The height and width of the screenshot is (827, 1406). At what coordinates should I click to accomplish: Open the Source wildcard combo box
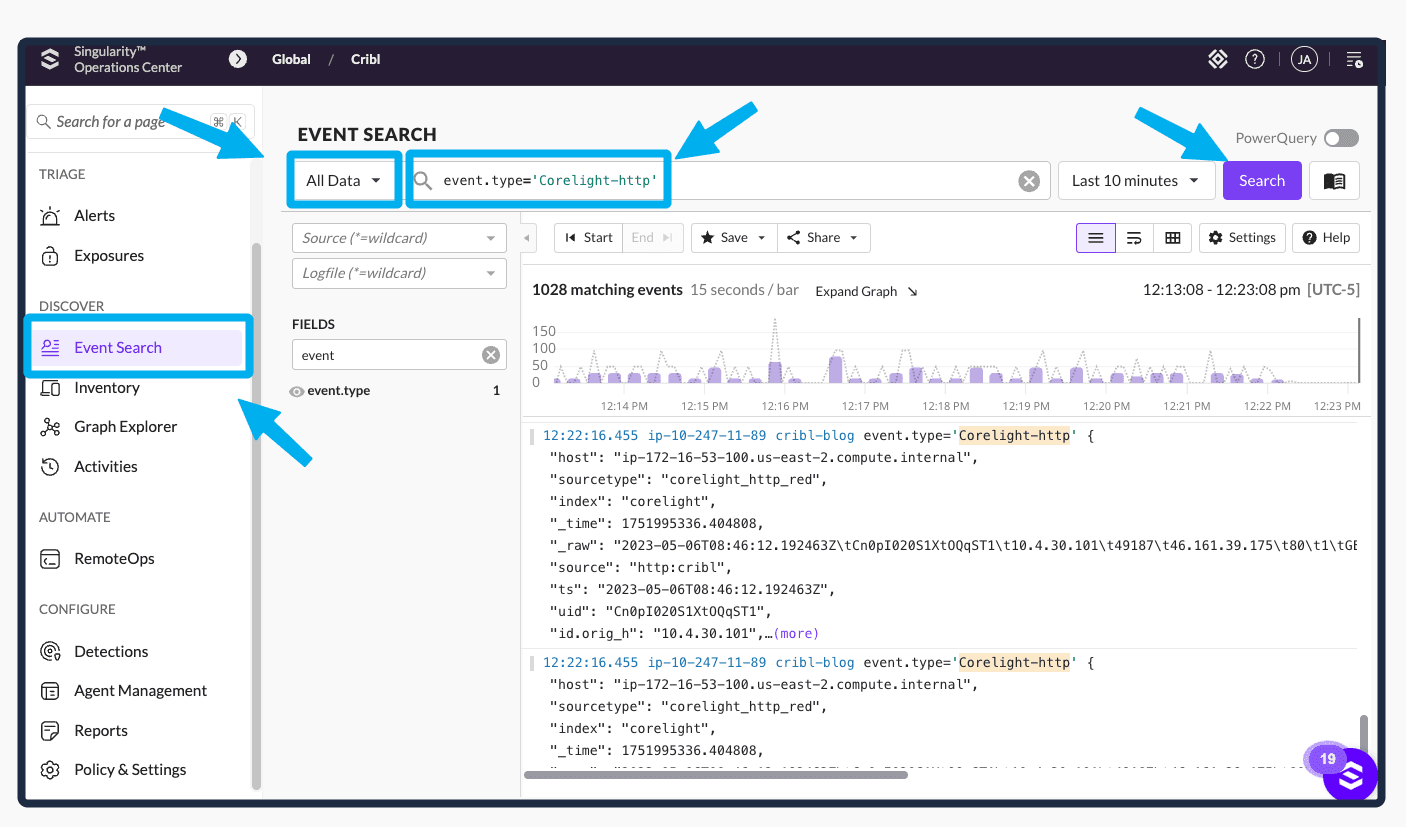point(398,238)
